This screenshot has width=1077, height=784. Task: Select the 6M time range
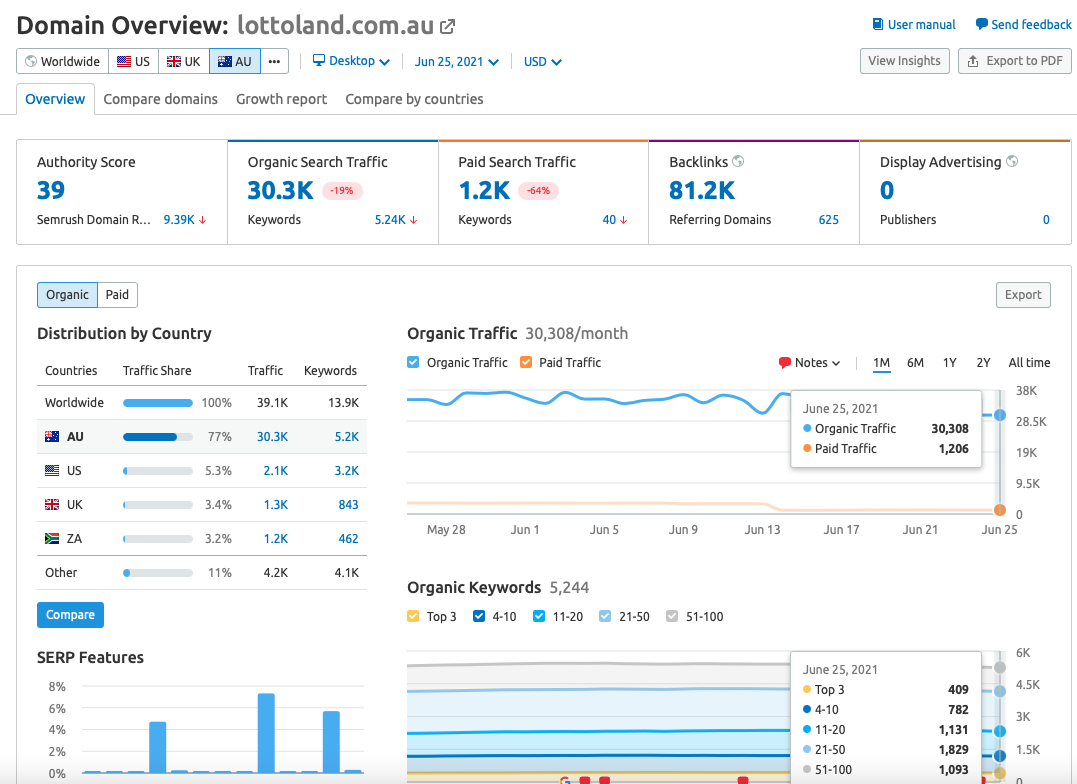click(x=915, y=363)
